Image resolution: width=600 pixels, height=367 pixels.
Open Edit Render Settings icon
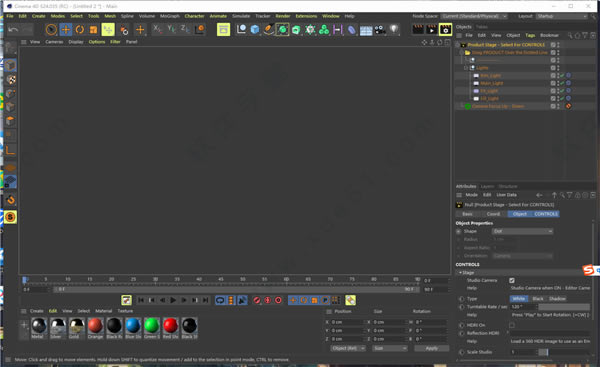click(x=445, y=29)
